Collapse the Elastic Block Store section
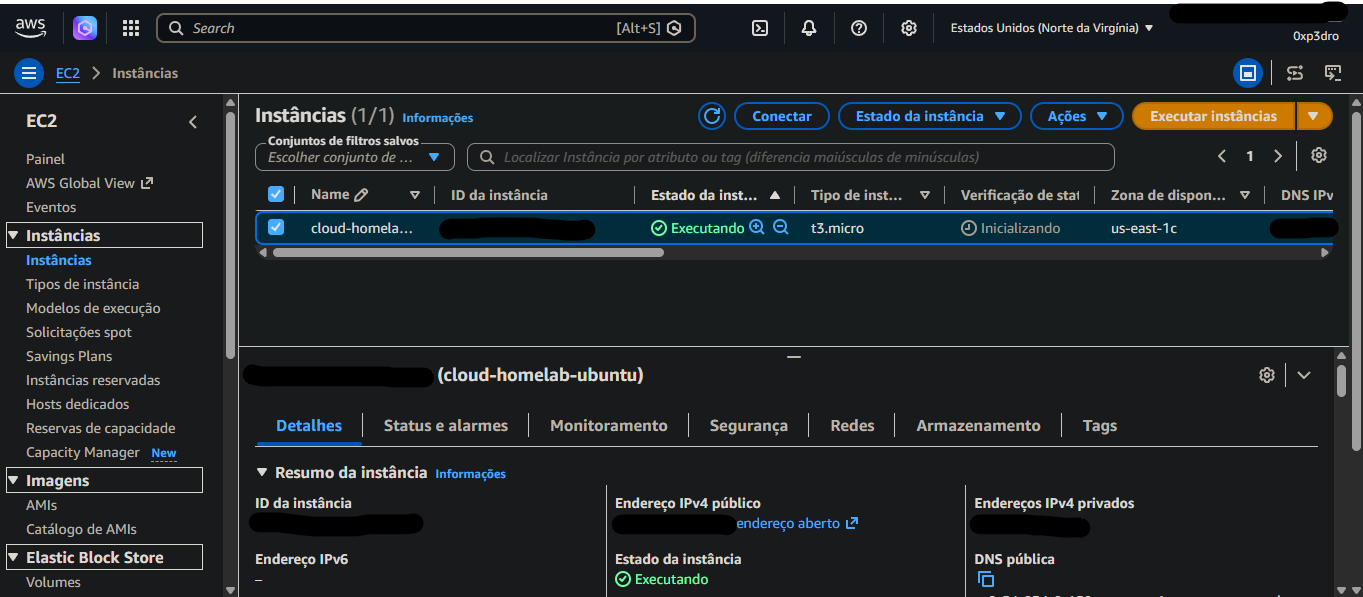Image resolution: width=1363 pixels, height=597 pixels. pos(14,558)
